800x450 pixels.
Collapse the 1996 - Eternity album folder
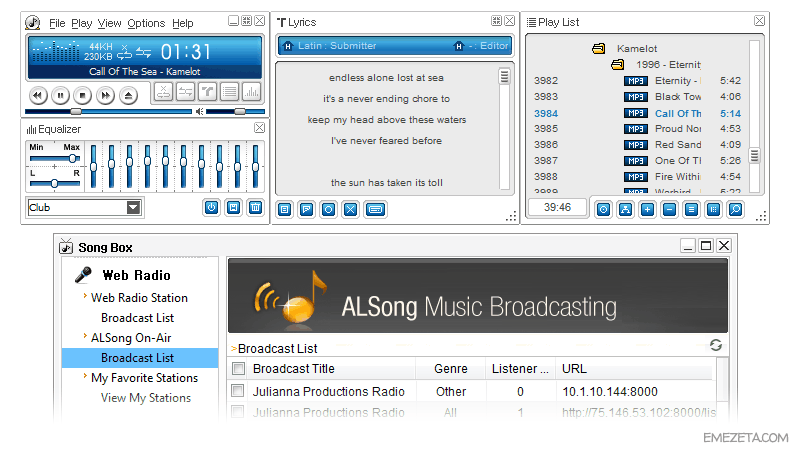618,65
